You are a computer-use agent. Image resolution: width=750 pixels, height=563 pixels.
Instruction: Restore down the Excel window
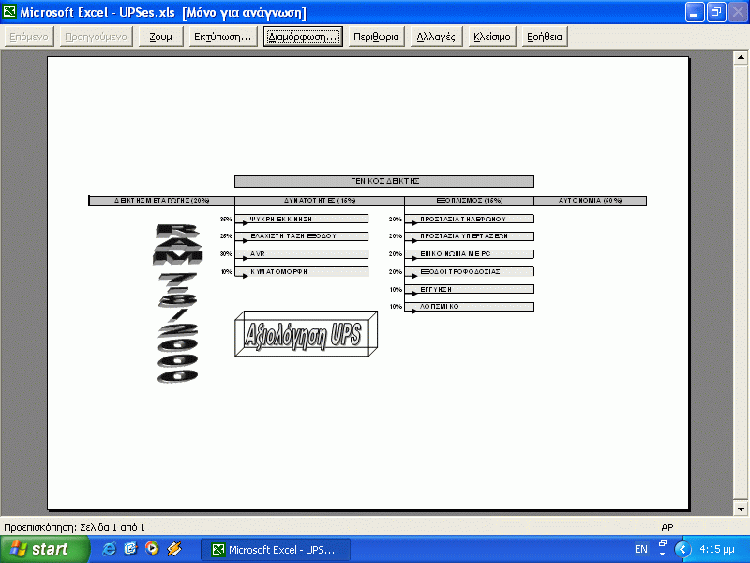[716, 12]
